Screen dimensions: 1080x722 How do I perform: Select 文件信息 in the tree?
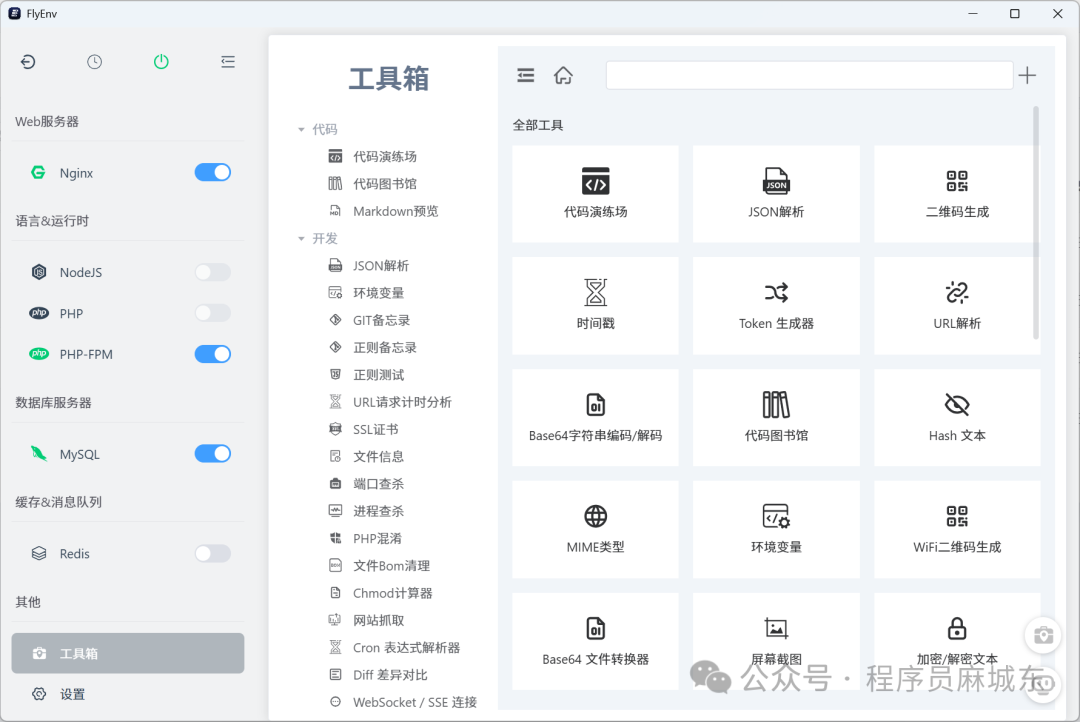coord(378,457)
